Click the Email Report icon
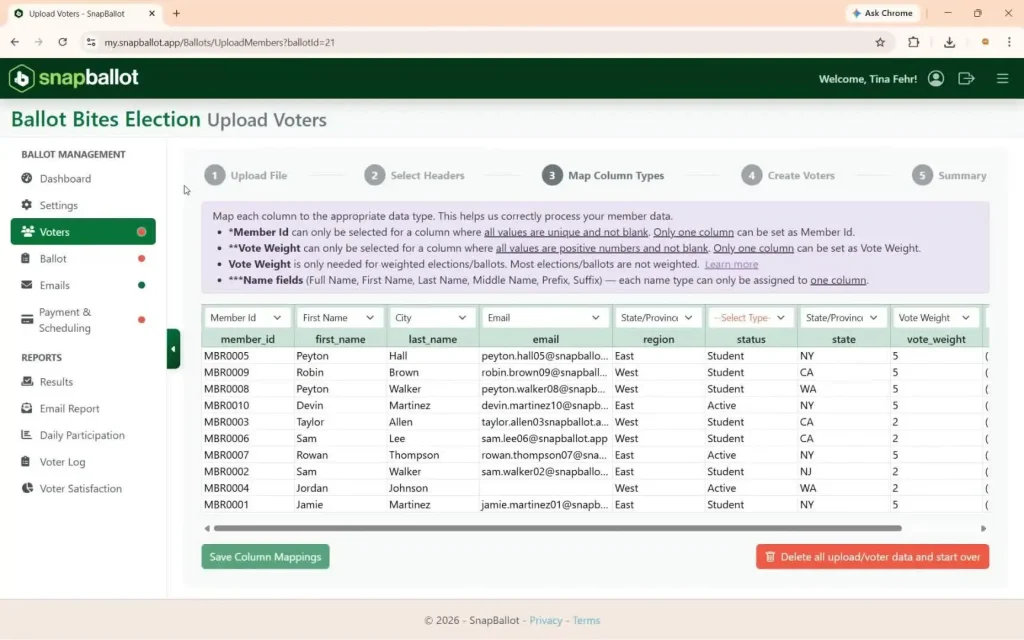Image resolution: width=1024 pixels, height=640 pixels. pos(27,408)
